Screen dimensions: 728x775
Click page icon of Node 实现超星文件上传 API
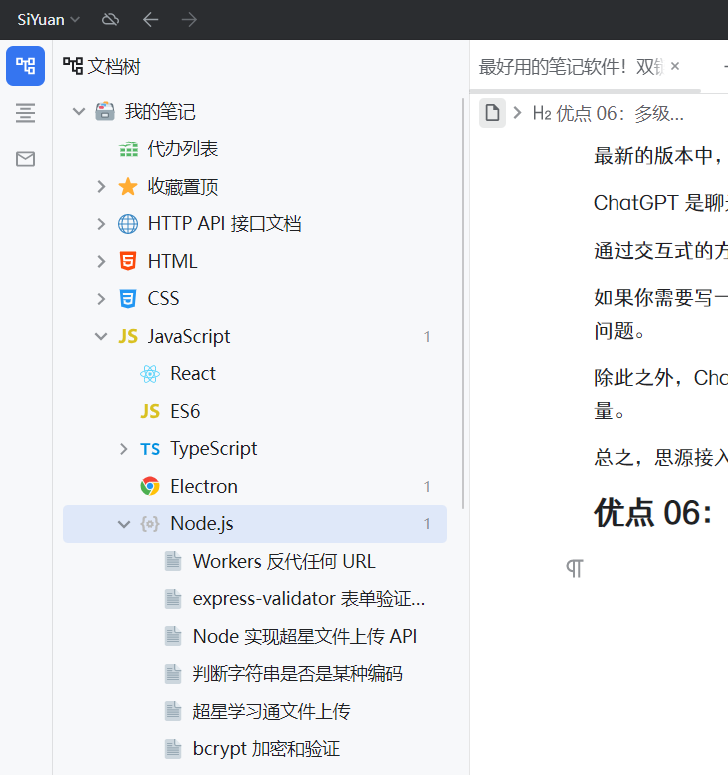pos(173,636)
